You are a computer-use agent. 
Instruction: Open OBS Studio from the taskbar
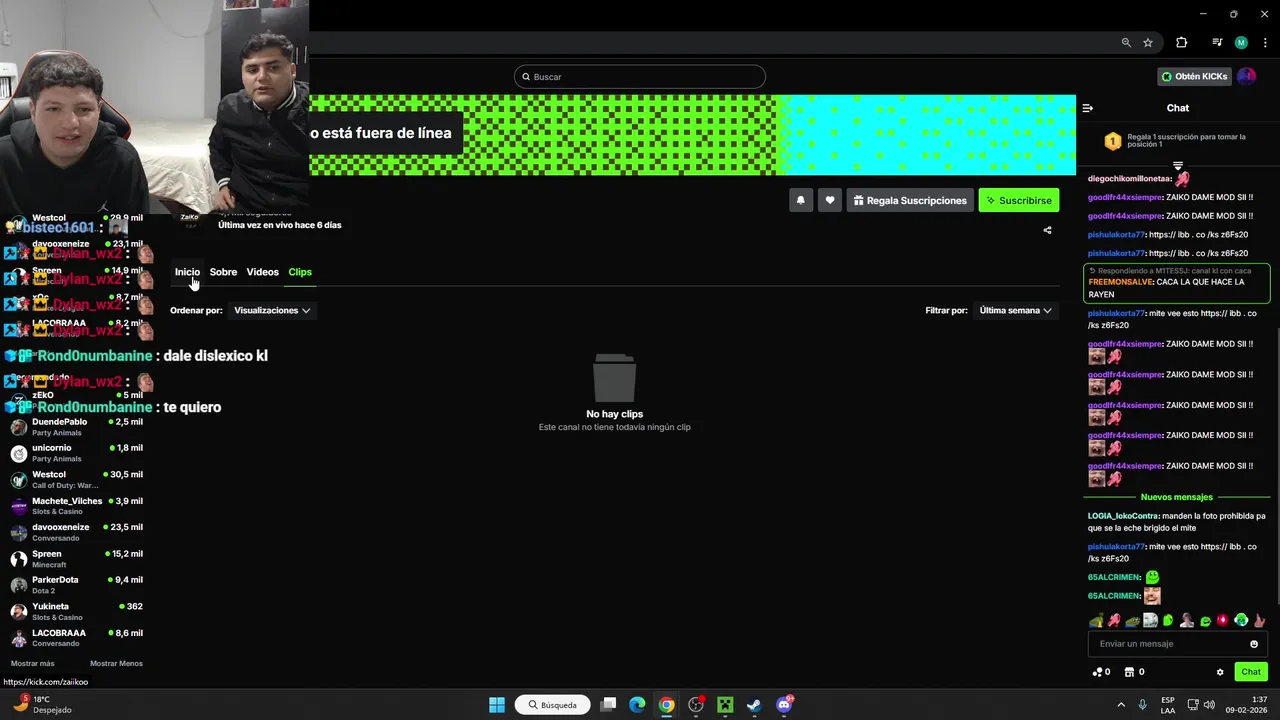[x=696, y=705]
